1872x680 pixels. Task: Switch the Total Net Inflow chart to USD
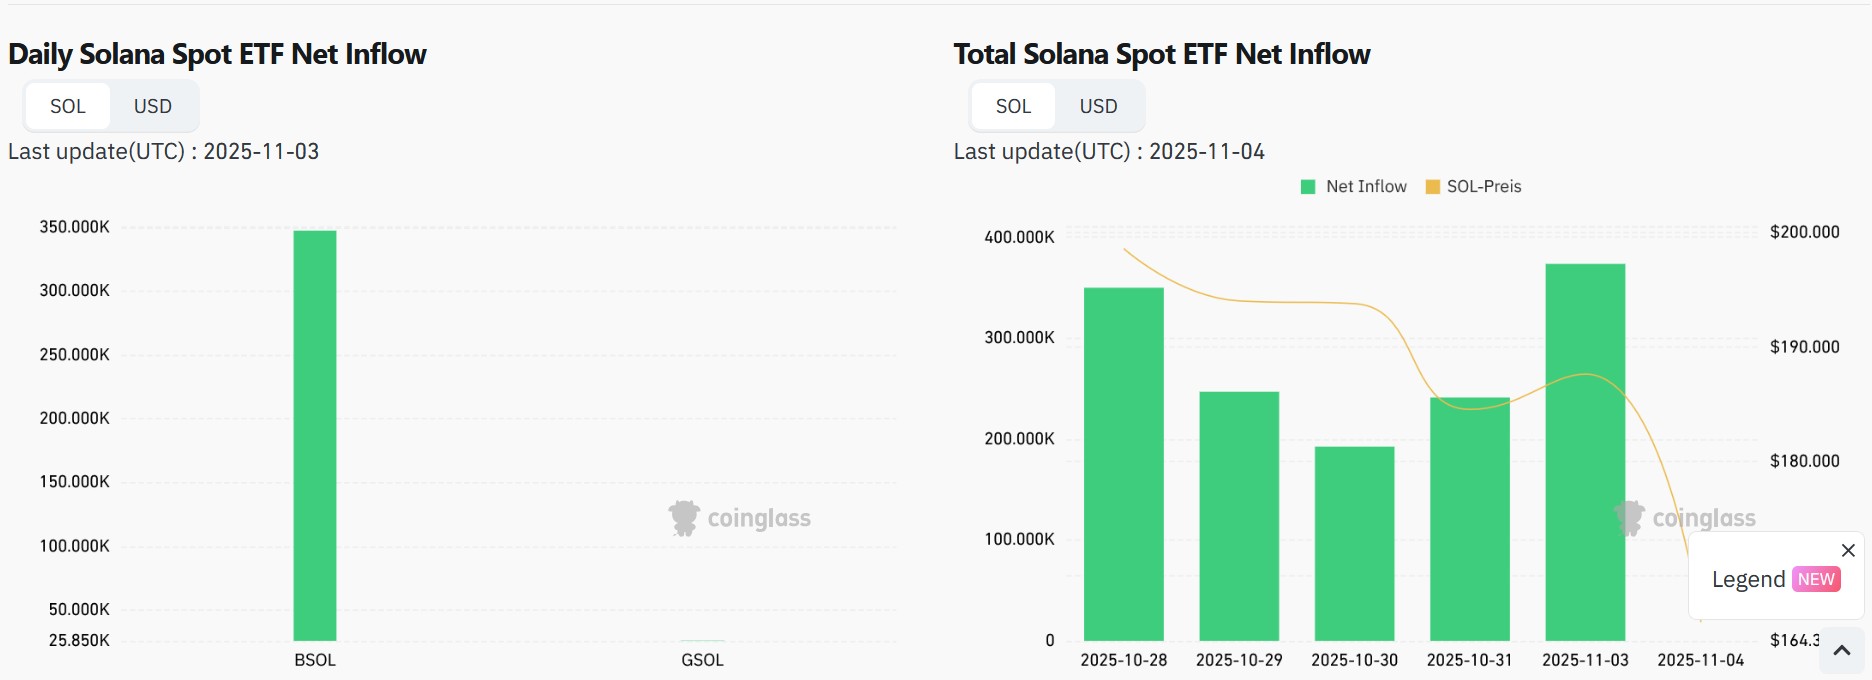(1098, 106)
